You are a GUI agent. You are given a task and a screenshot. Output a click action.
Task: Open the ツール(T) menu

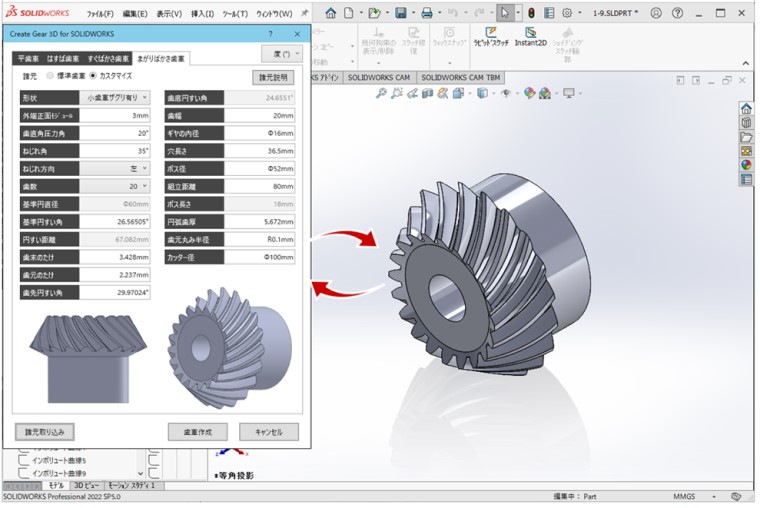[235, 14]
